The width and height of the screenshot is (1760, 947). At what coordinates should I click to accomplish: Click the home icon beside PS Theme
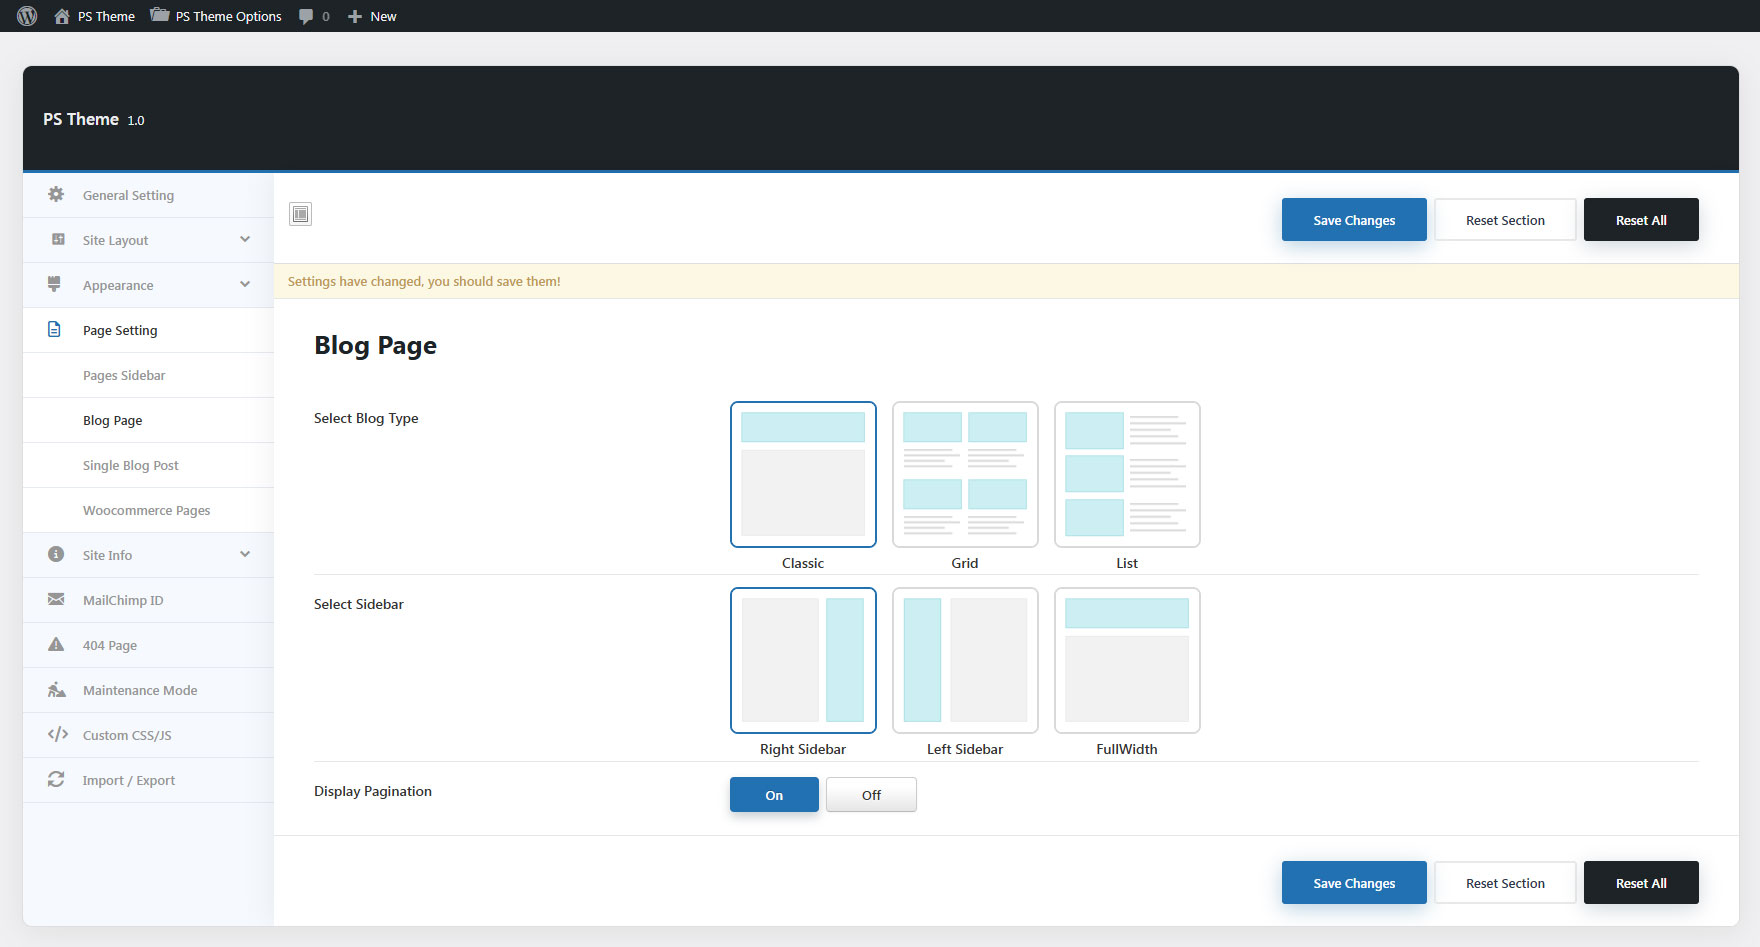[62, 16]
